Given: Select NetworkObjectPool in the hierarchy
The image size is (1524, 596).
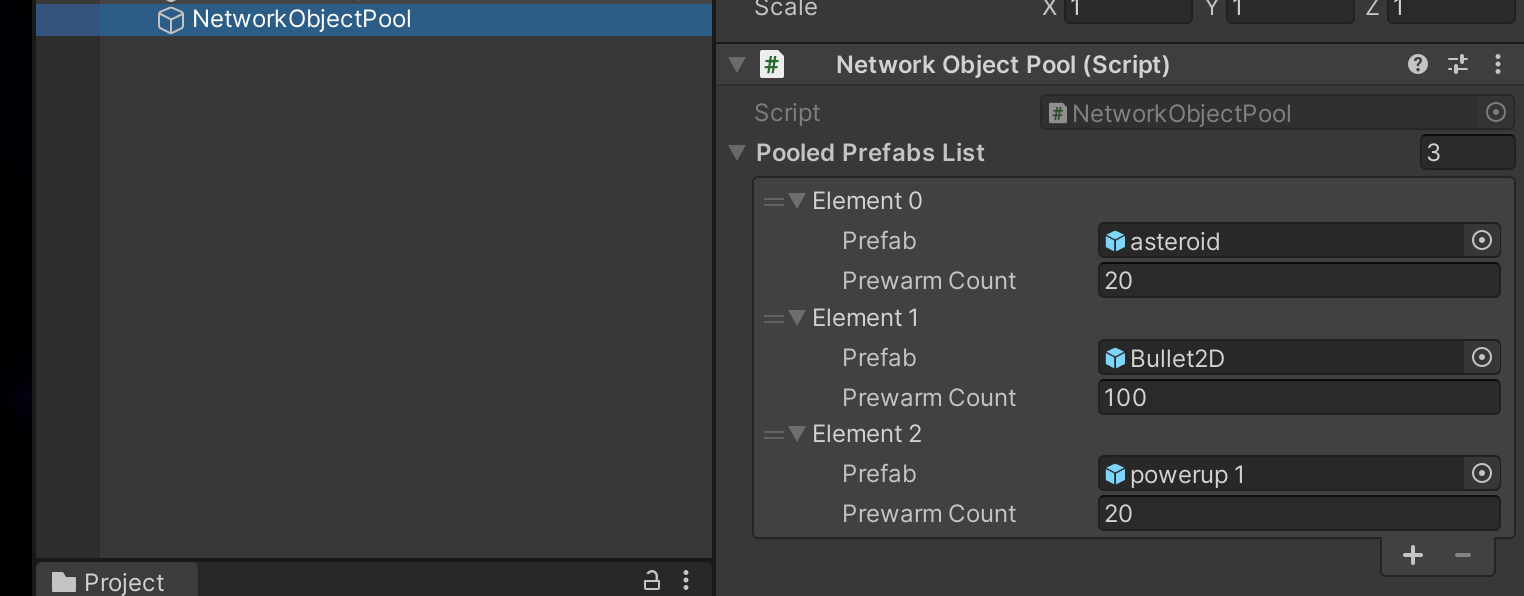Looking at the screenshot, I should (300, 19).
